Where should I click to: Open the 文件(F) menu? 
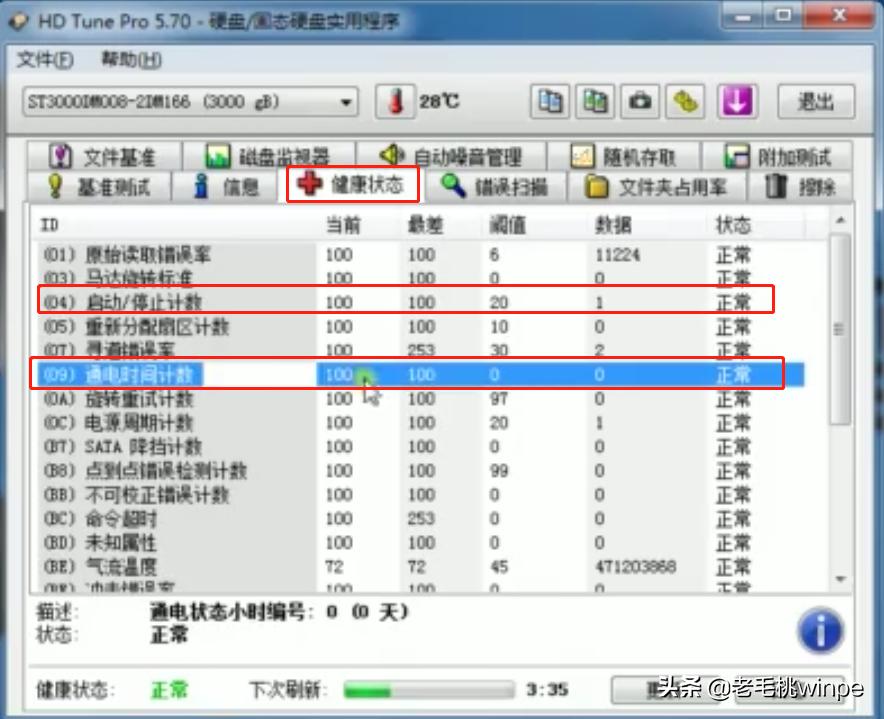pyautogui.click(x=45, y=60)
